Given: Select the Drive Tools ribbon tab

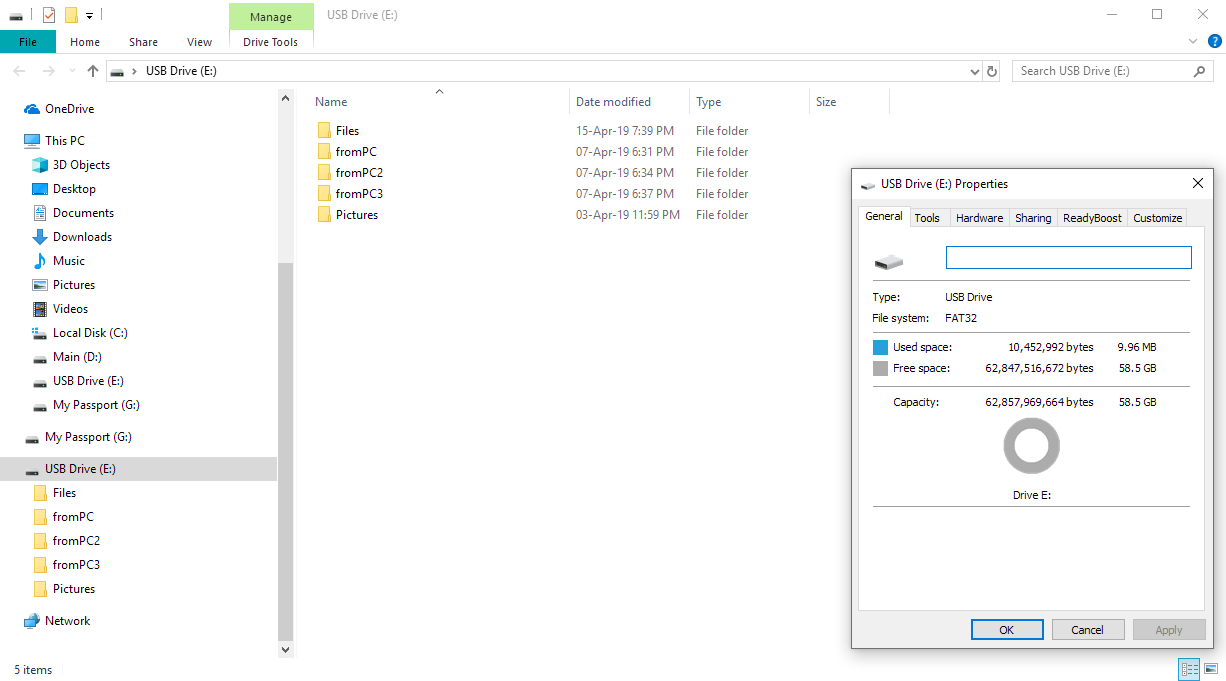Looking at the screenshot, I should tap(271, 42).
